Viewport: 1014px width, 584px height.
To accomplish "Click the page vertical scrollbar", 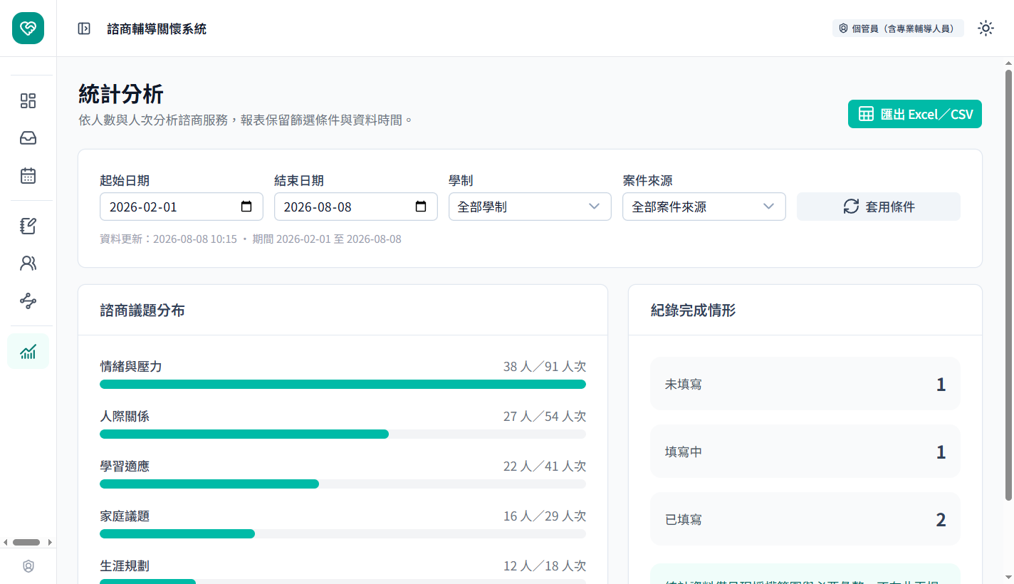I will [1008, 285].
